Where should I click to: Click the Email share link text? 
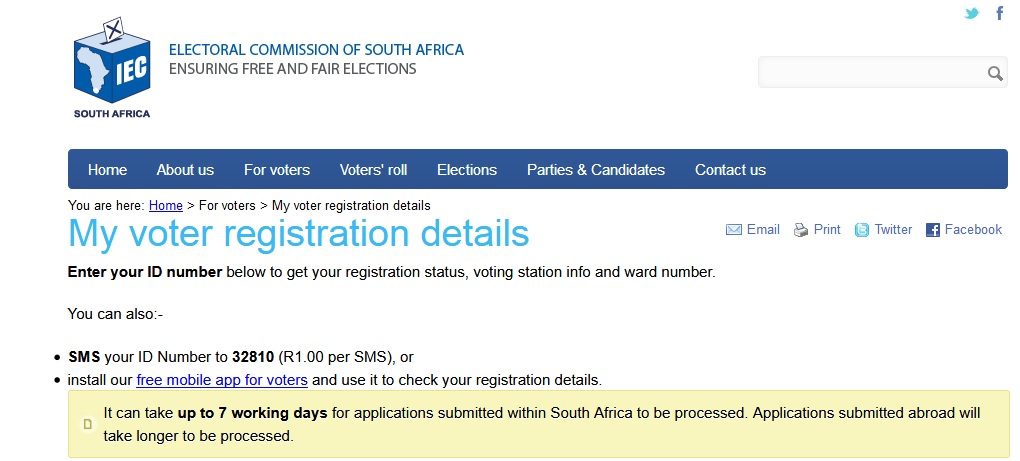[x=763, y=230]
